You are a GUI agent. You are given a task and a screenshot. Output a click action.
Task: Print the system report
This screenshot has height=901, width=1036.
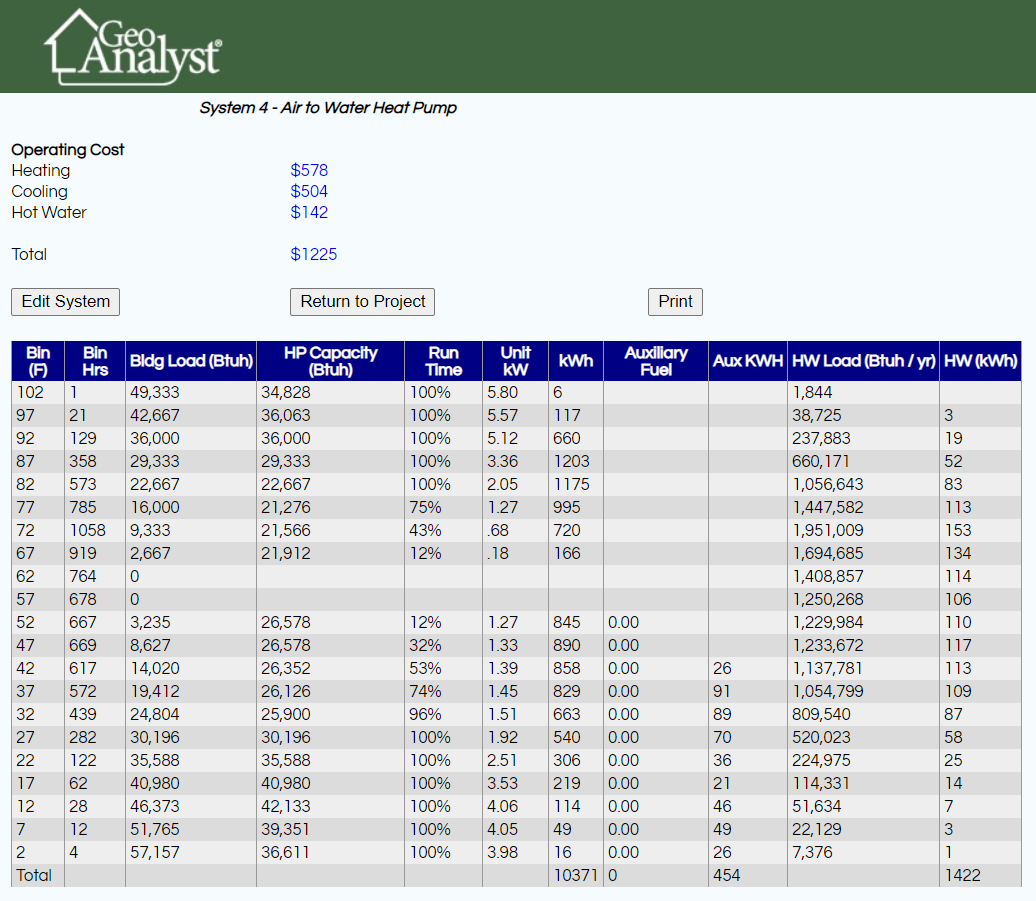coord(675,302)
